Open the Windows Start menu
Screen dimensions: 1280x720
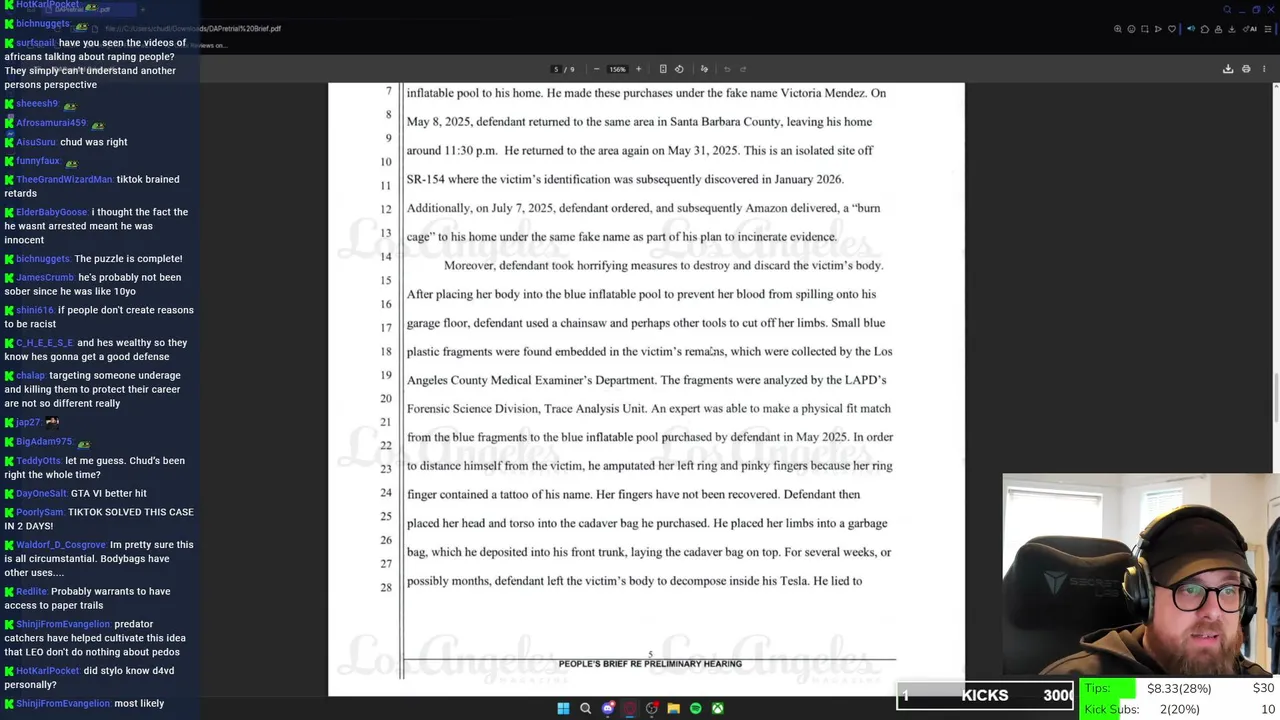click(563, 708)
